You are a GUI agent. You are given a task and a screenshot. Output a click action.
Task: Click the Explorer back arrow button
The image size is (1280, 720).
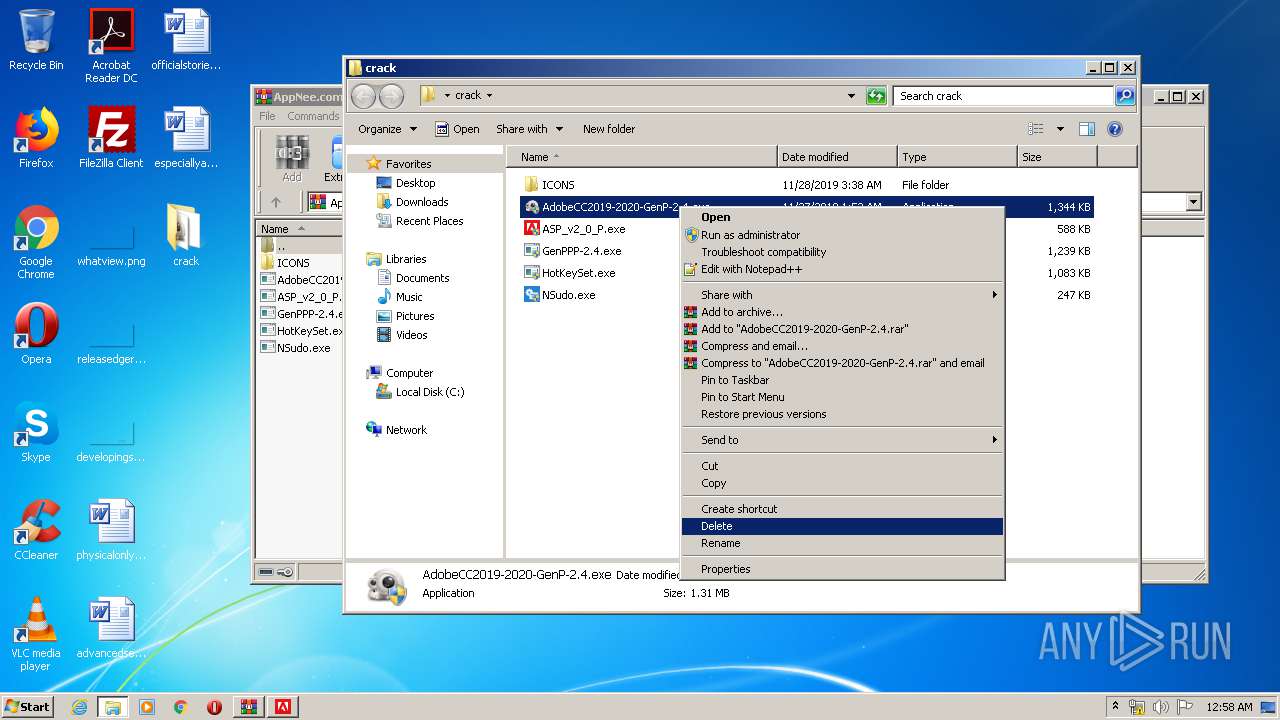point(363,96)
